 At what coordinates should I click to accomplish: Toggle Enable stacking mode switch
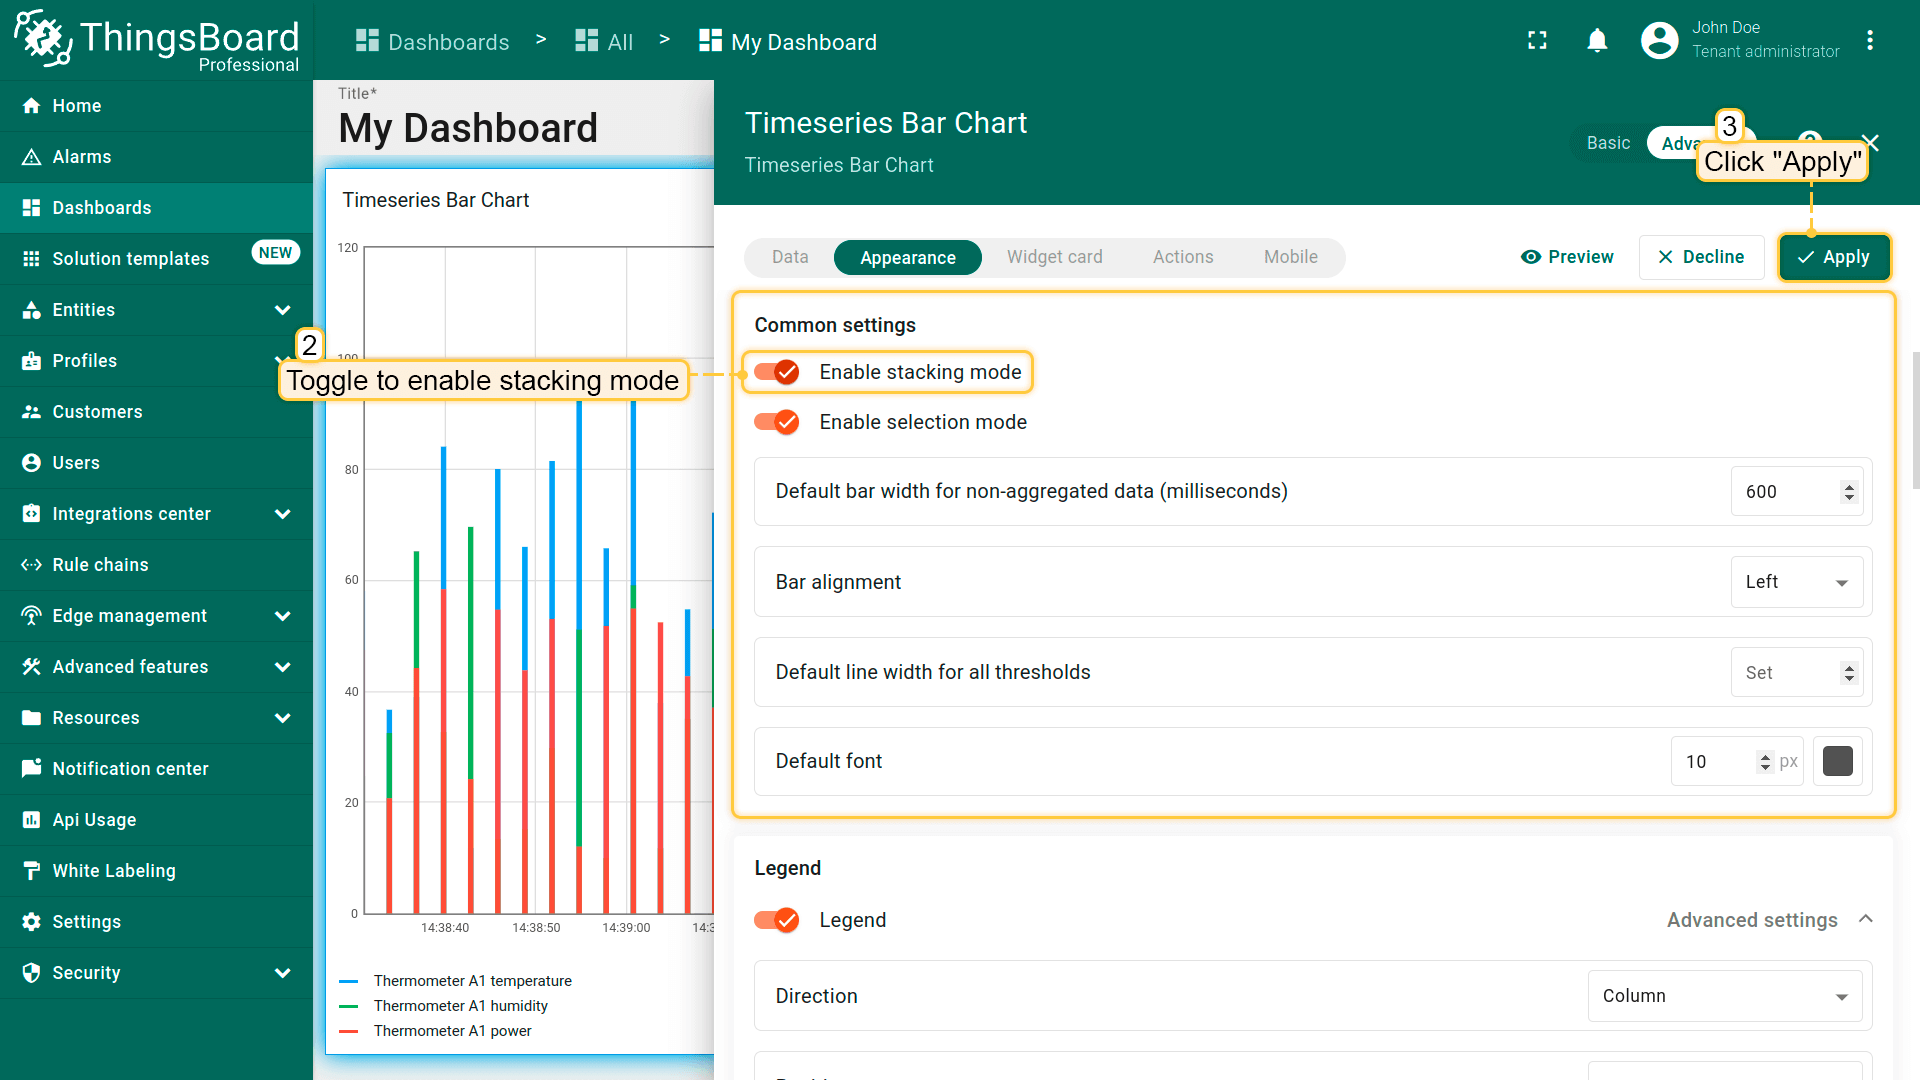(x=777, y=372)
